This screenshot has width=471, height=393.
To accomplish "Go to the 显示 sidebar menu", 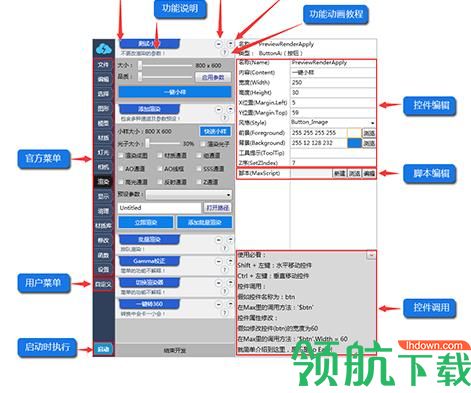I will (x=103, y=196).
